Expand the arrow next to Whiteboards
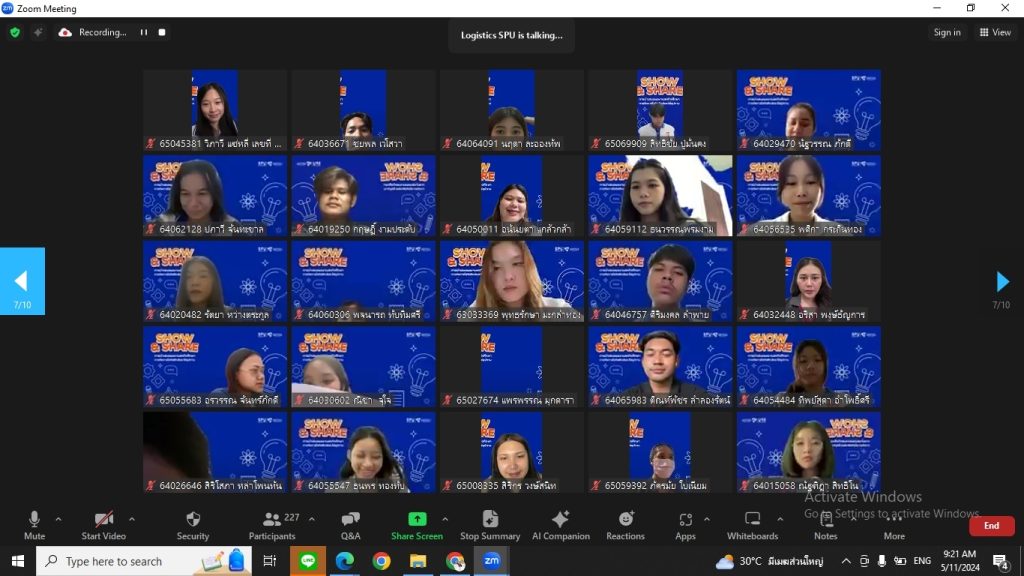This screenshot has width=1024, height=576. tap(780, 519)
